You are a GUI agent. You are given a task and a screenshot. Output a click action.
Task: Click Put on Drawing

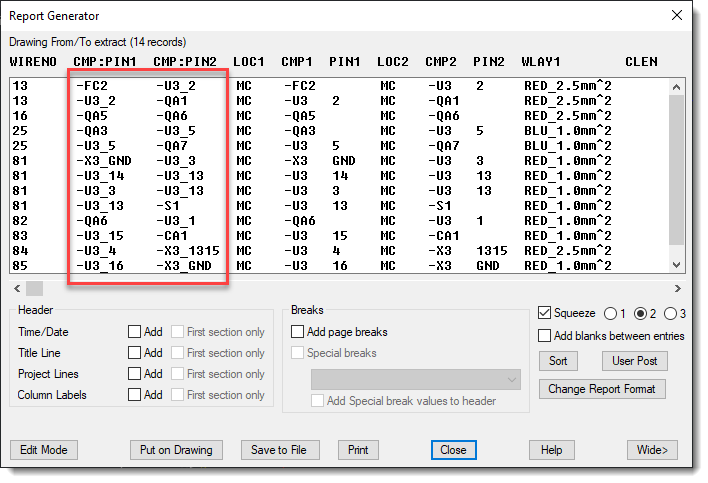click(x=176, y=450)
